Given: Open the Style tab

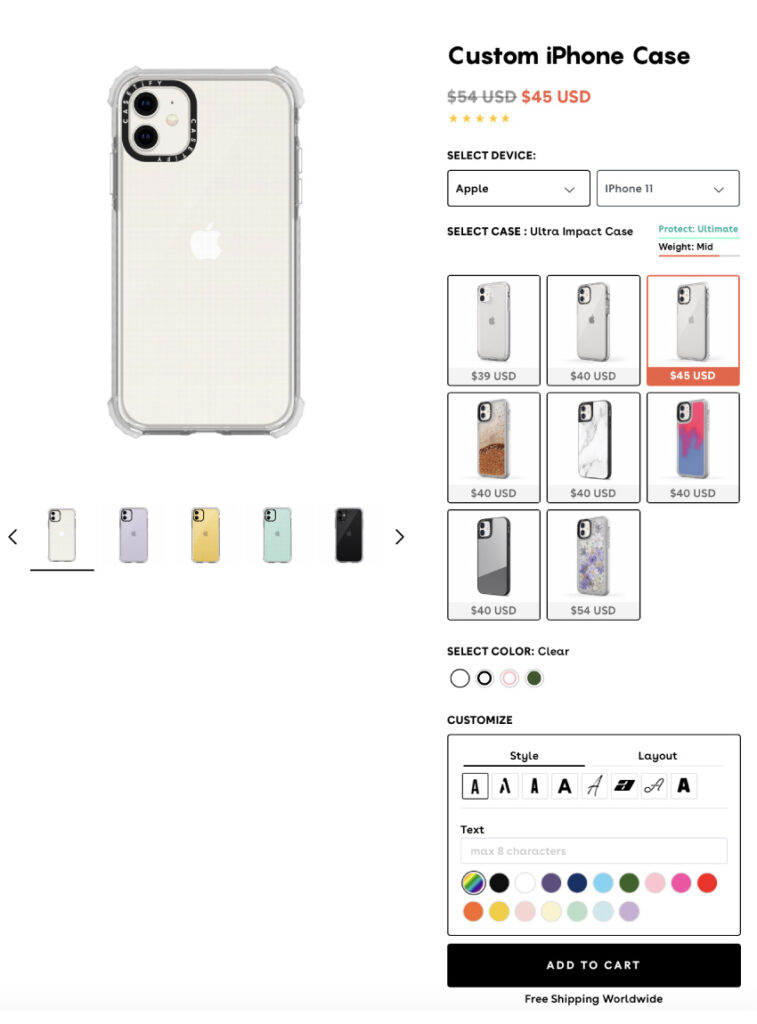Looking at the screenshot, I should tap(524, 756).
